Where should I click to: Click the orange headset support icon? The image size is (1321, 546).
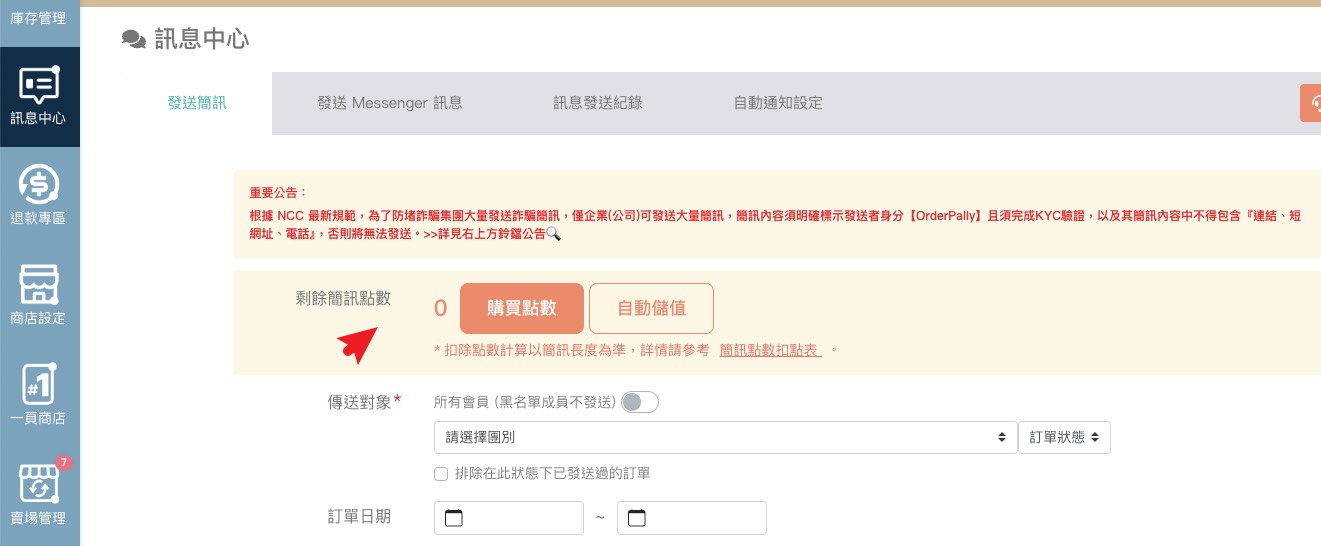tap(1312, 103)
